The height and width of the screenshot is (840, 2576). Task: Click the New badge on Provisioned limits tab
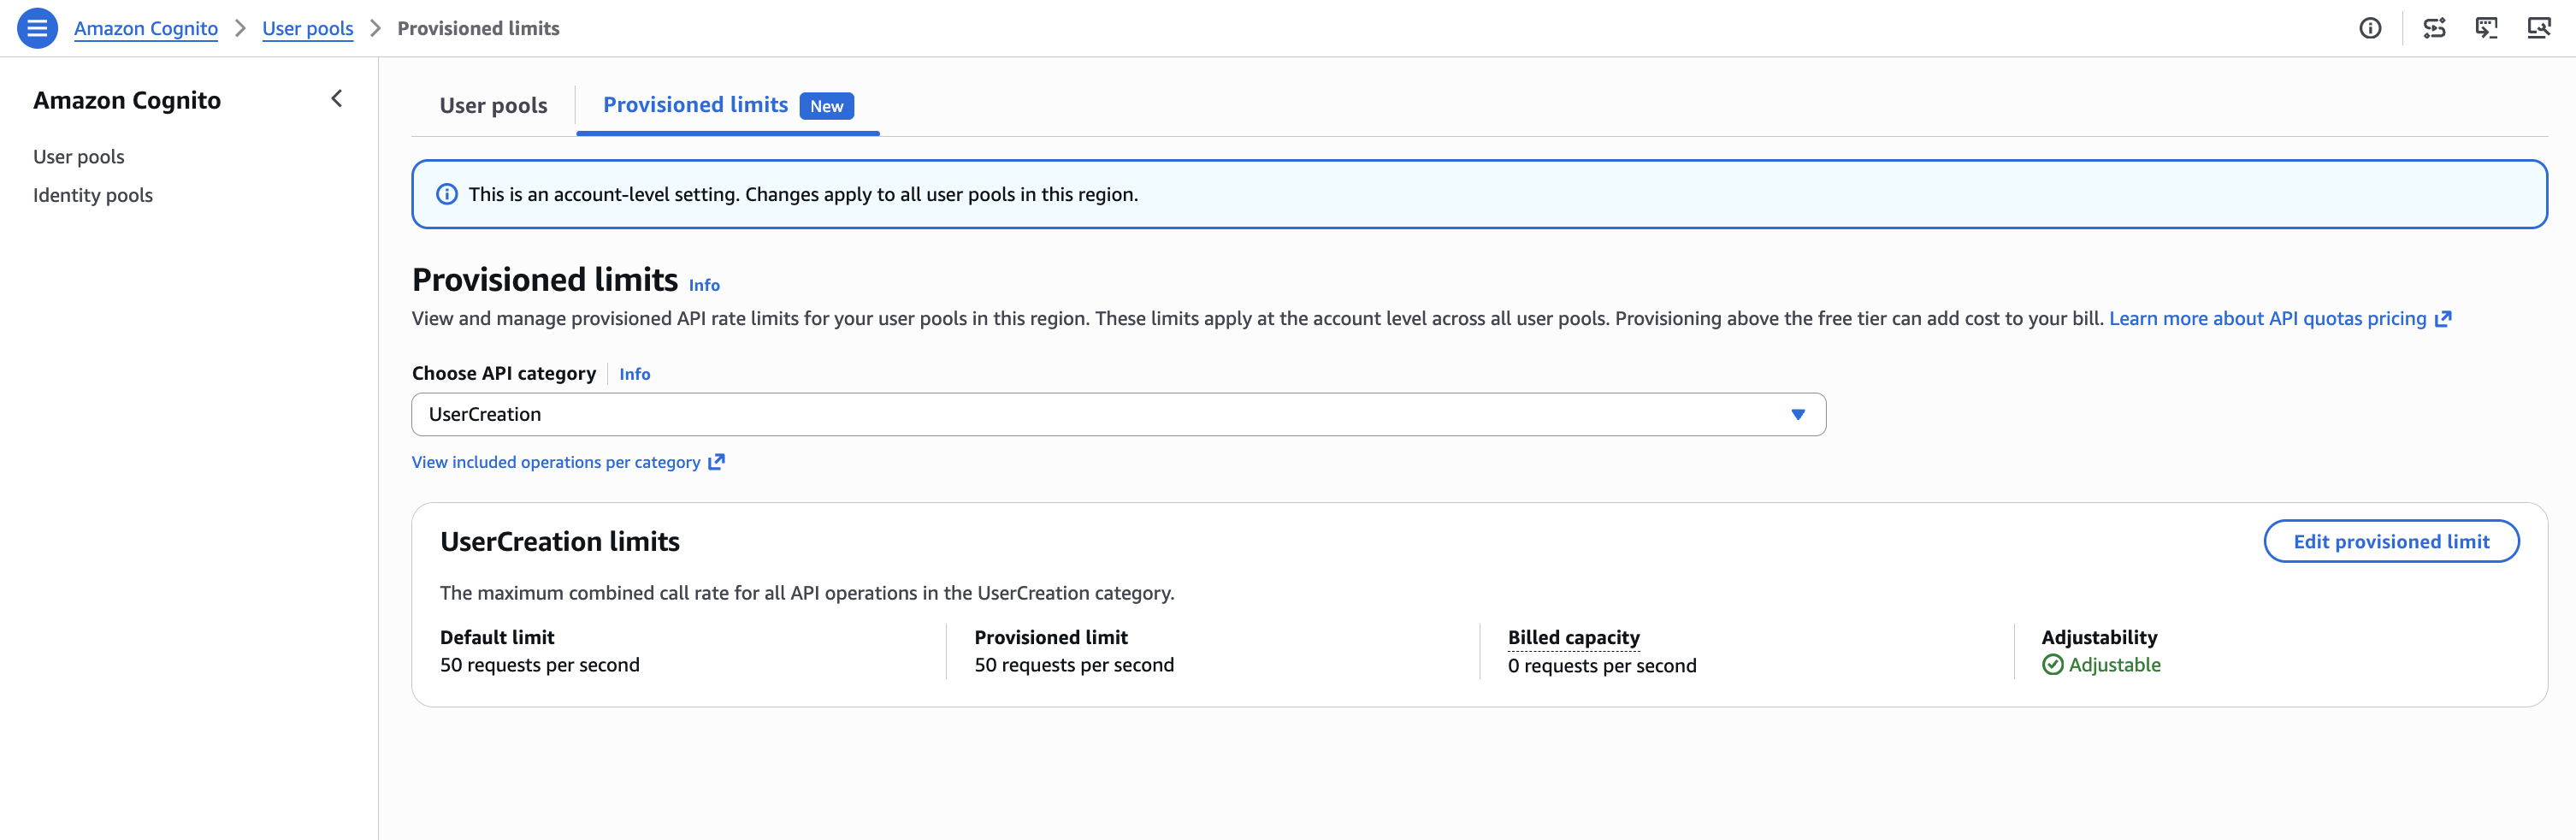click(x=826, y=106)
